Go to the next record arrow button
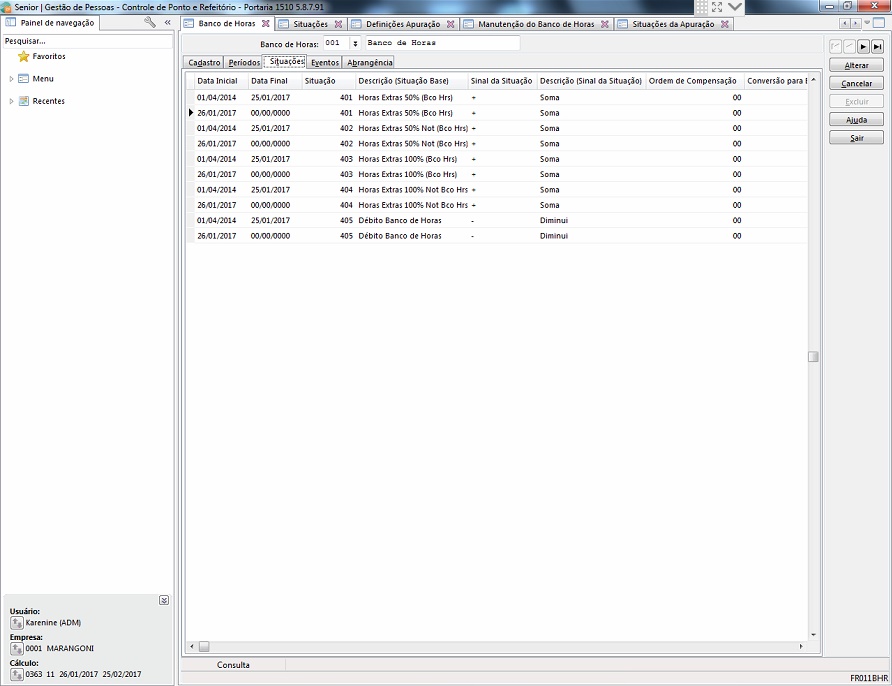This screenshot has width=892, height=686. pyautogui.click(x=863, y=47)
